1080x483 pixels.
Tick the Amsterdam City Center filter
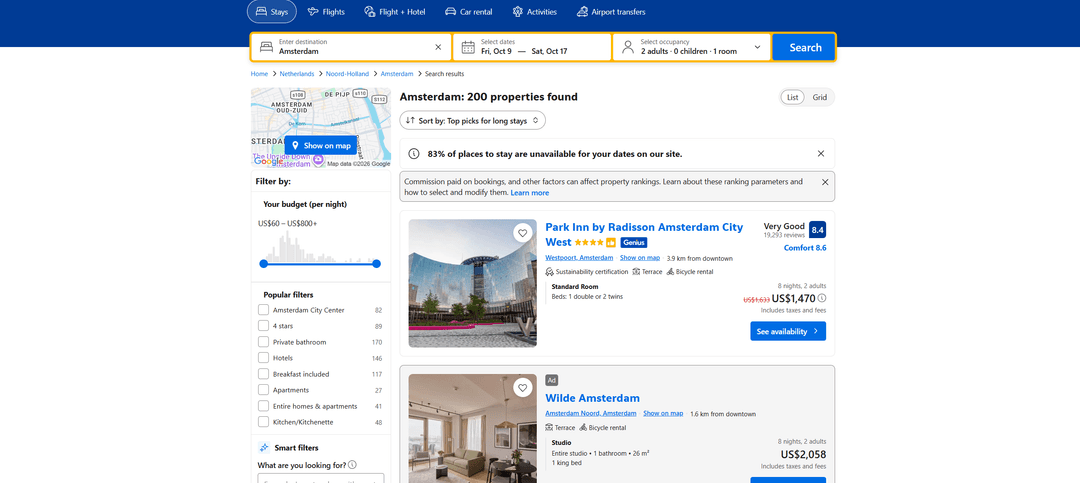[263, 310]
